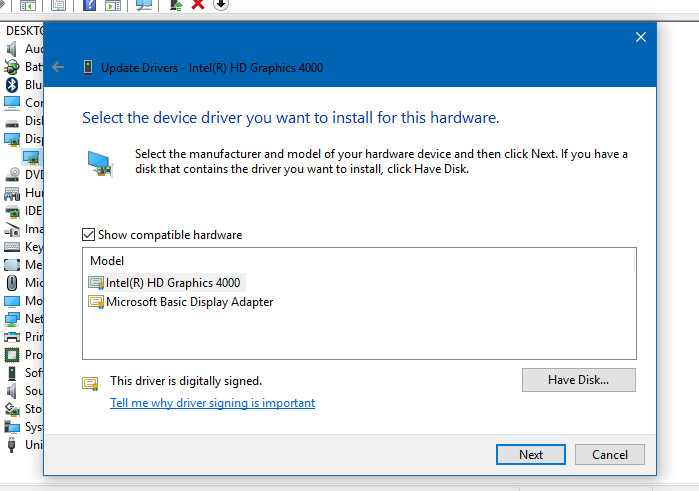Select the Disk drives icon in device tree
Screen dimensions: 699x491
click(12, 122)
